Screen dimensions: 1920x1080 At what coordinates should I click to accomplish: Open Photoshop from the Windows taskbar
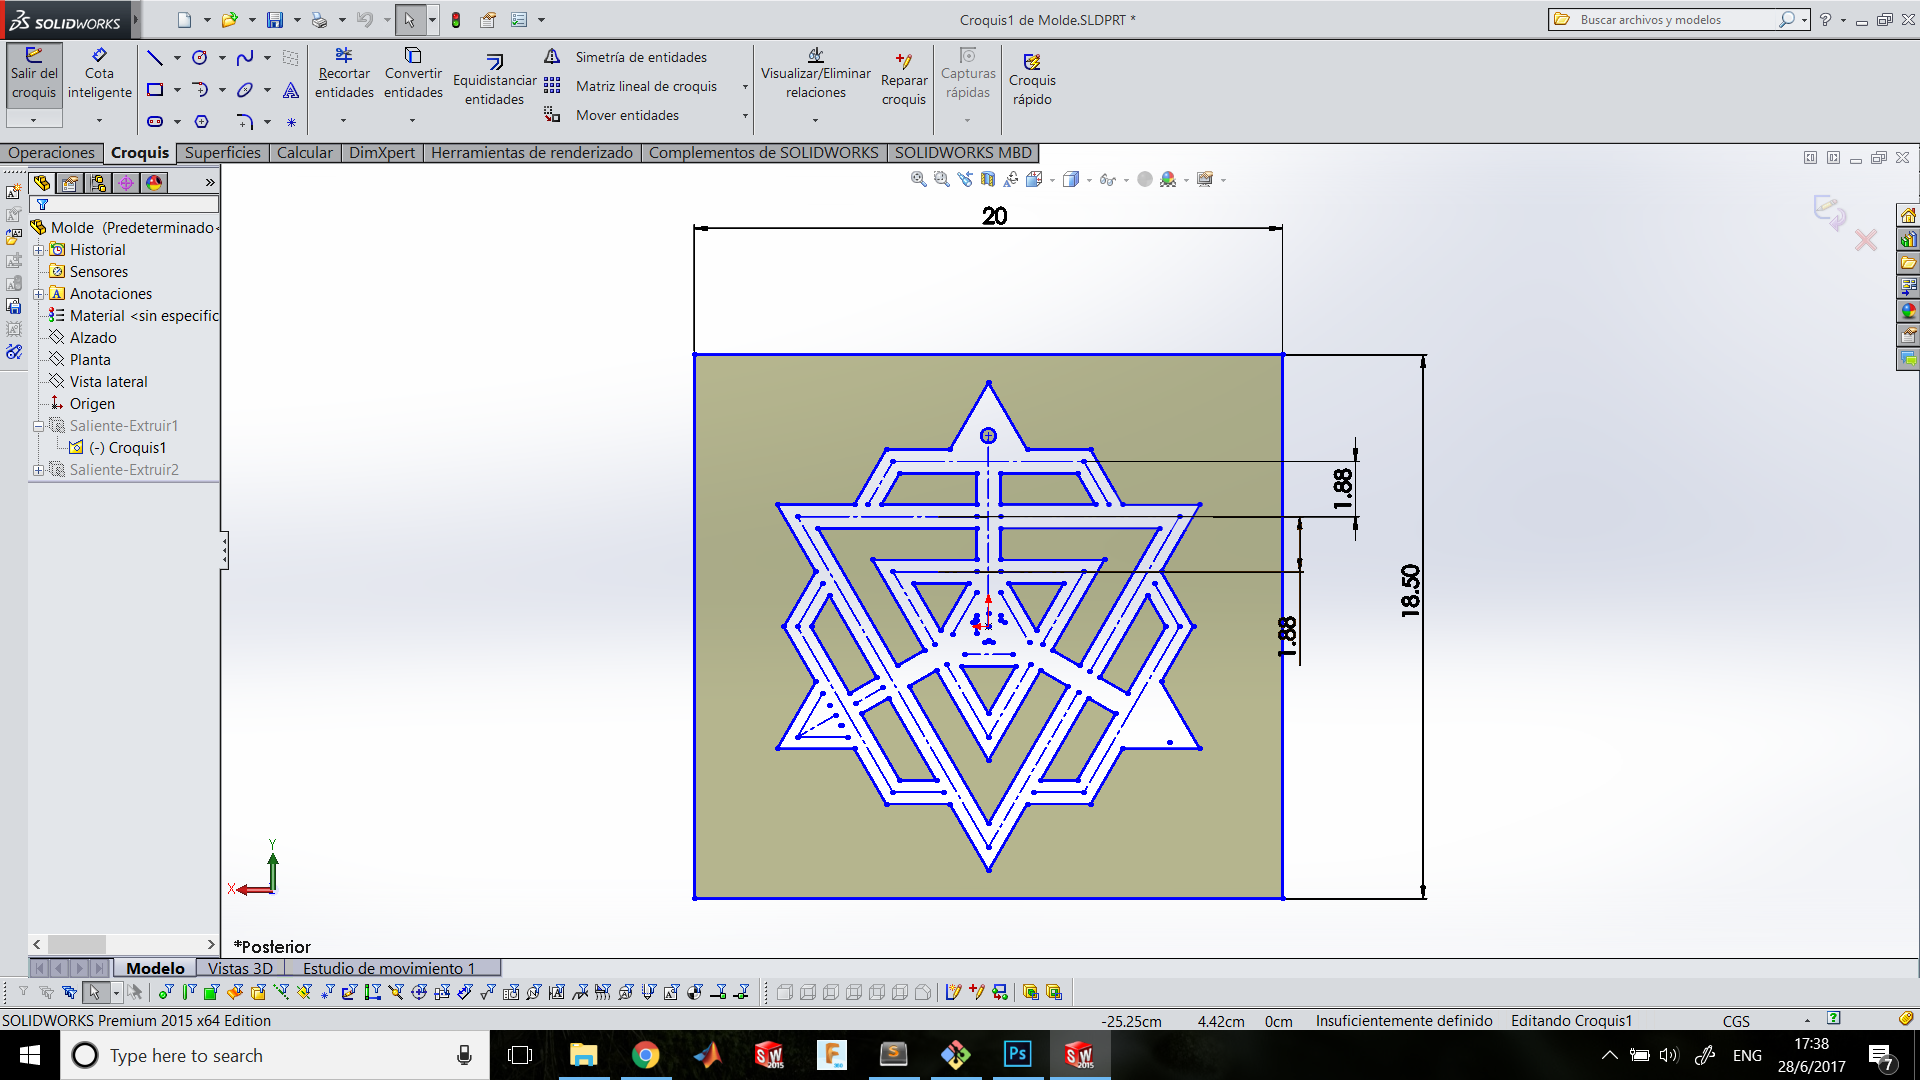(1017, 1055)
